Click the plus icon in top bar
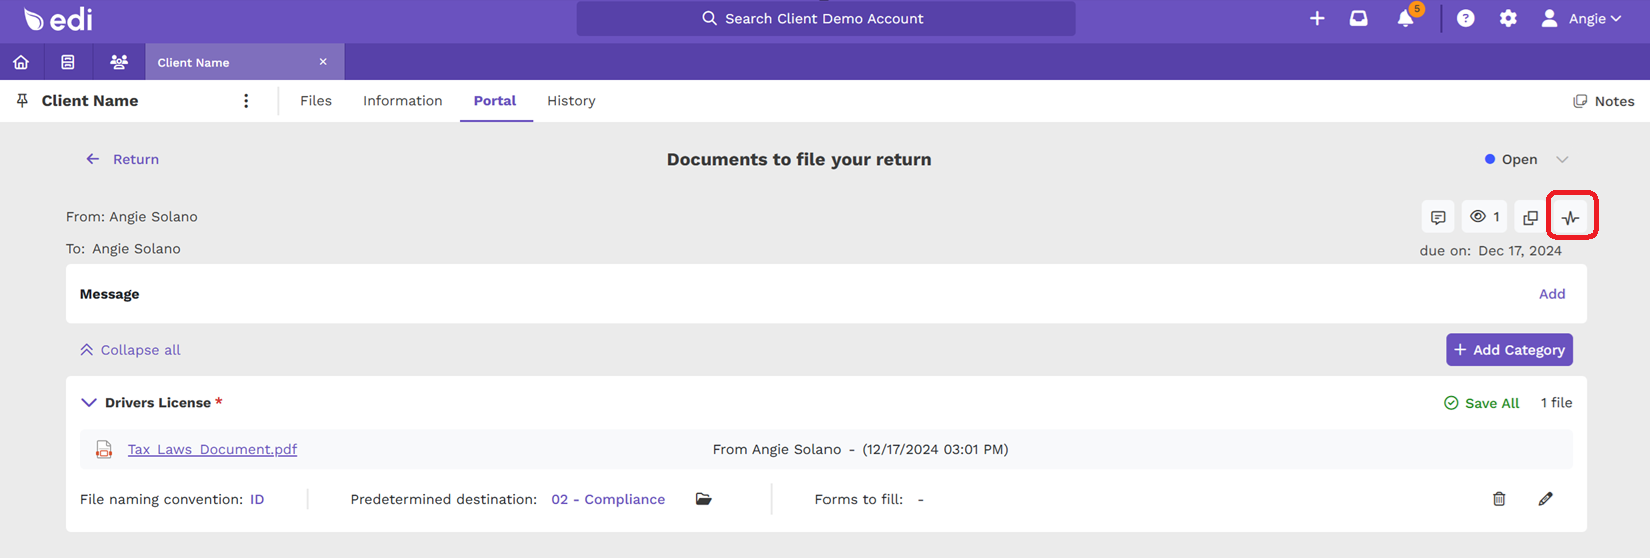This screenshot has height=558, width=1650. 1317,18
